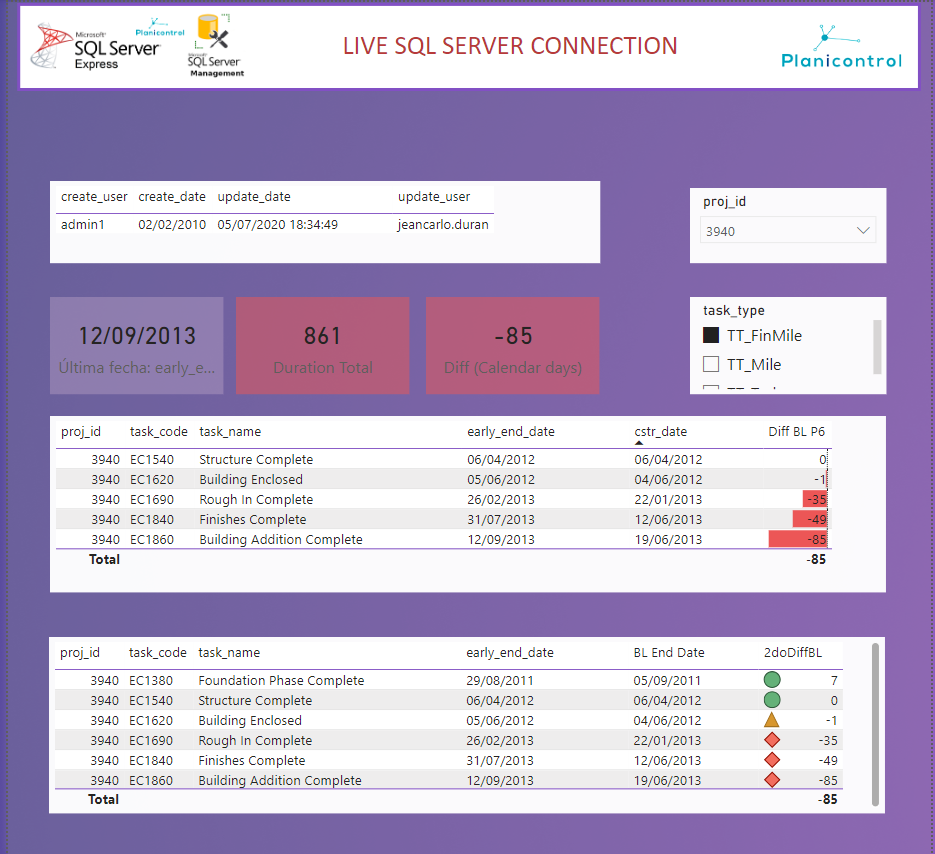This screenshot has width=935, height=854.
Task: Click the green circle indicator for EC1540 row
Action: point(772,700)
